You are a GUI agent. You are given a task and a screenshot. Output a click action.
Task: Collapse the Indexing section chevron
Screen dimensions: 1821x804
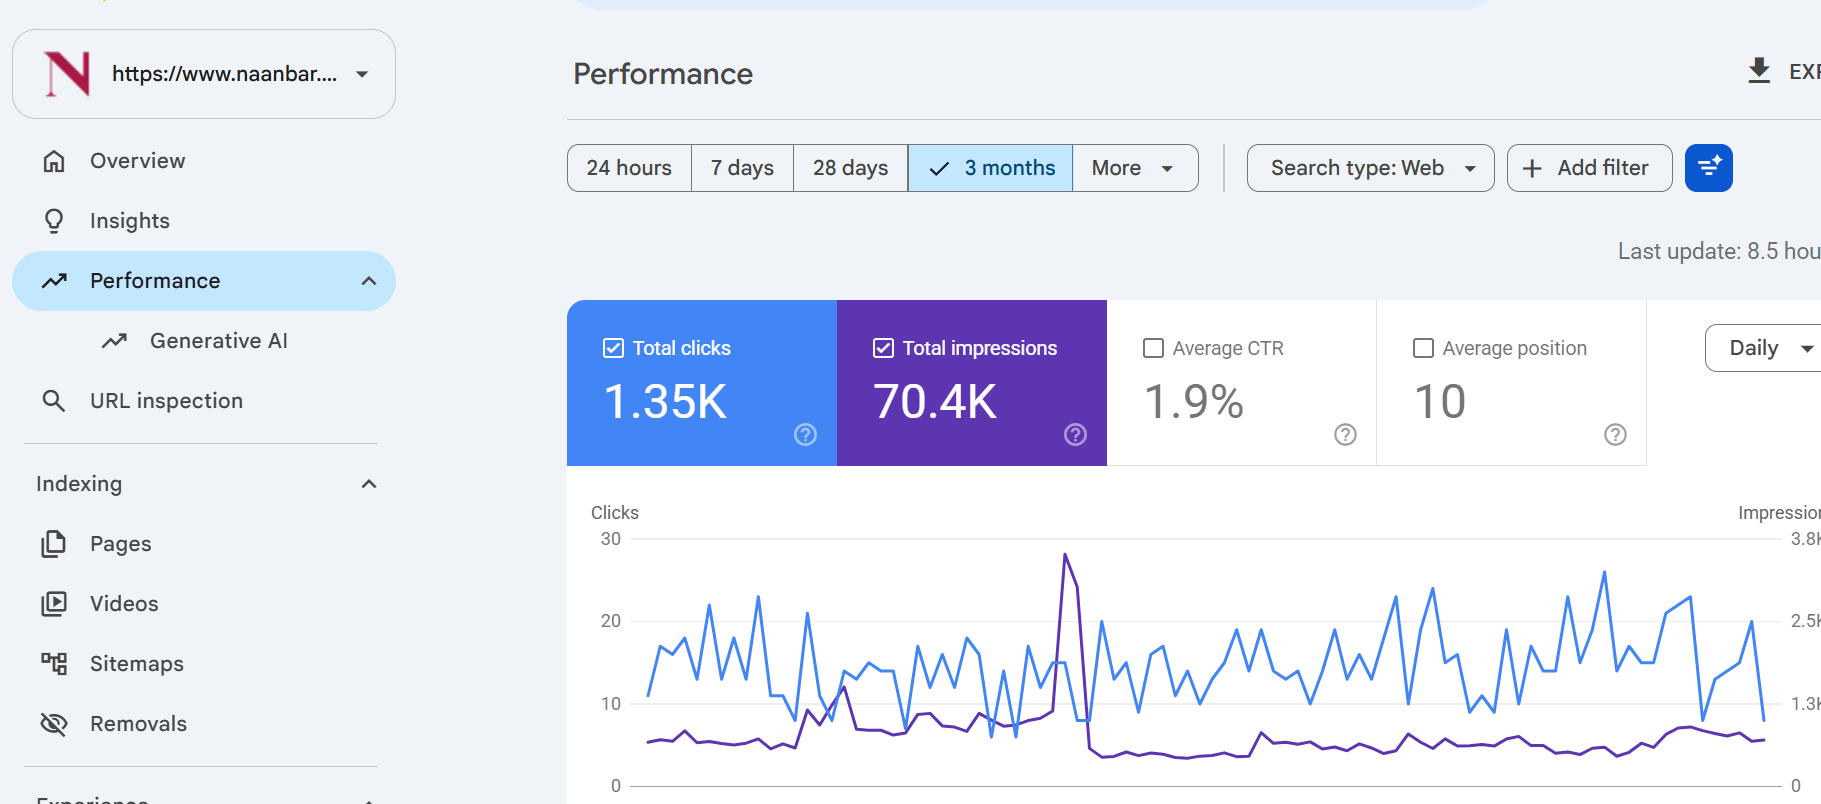coord(369,484)
